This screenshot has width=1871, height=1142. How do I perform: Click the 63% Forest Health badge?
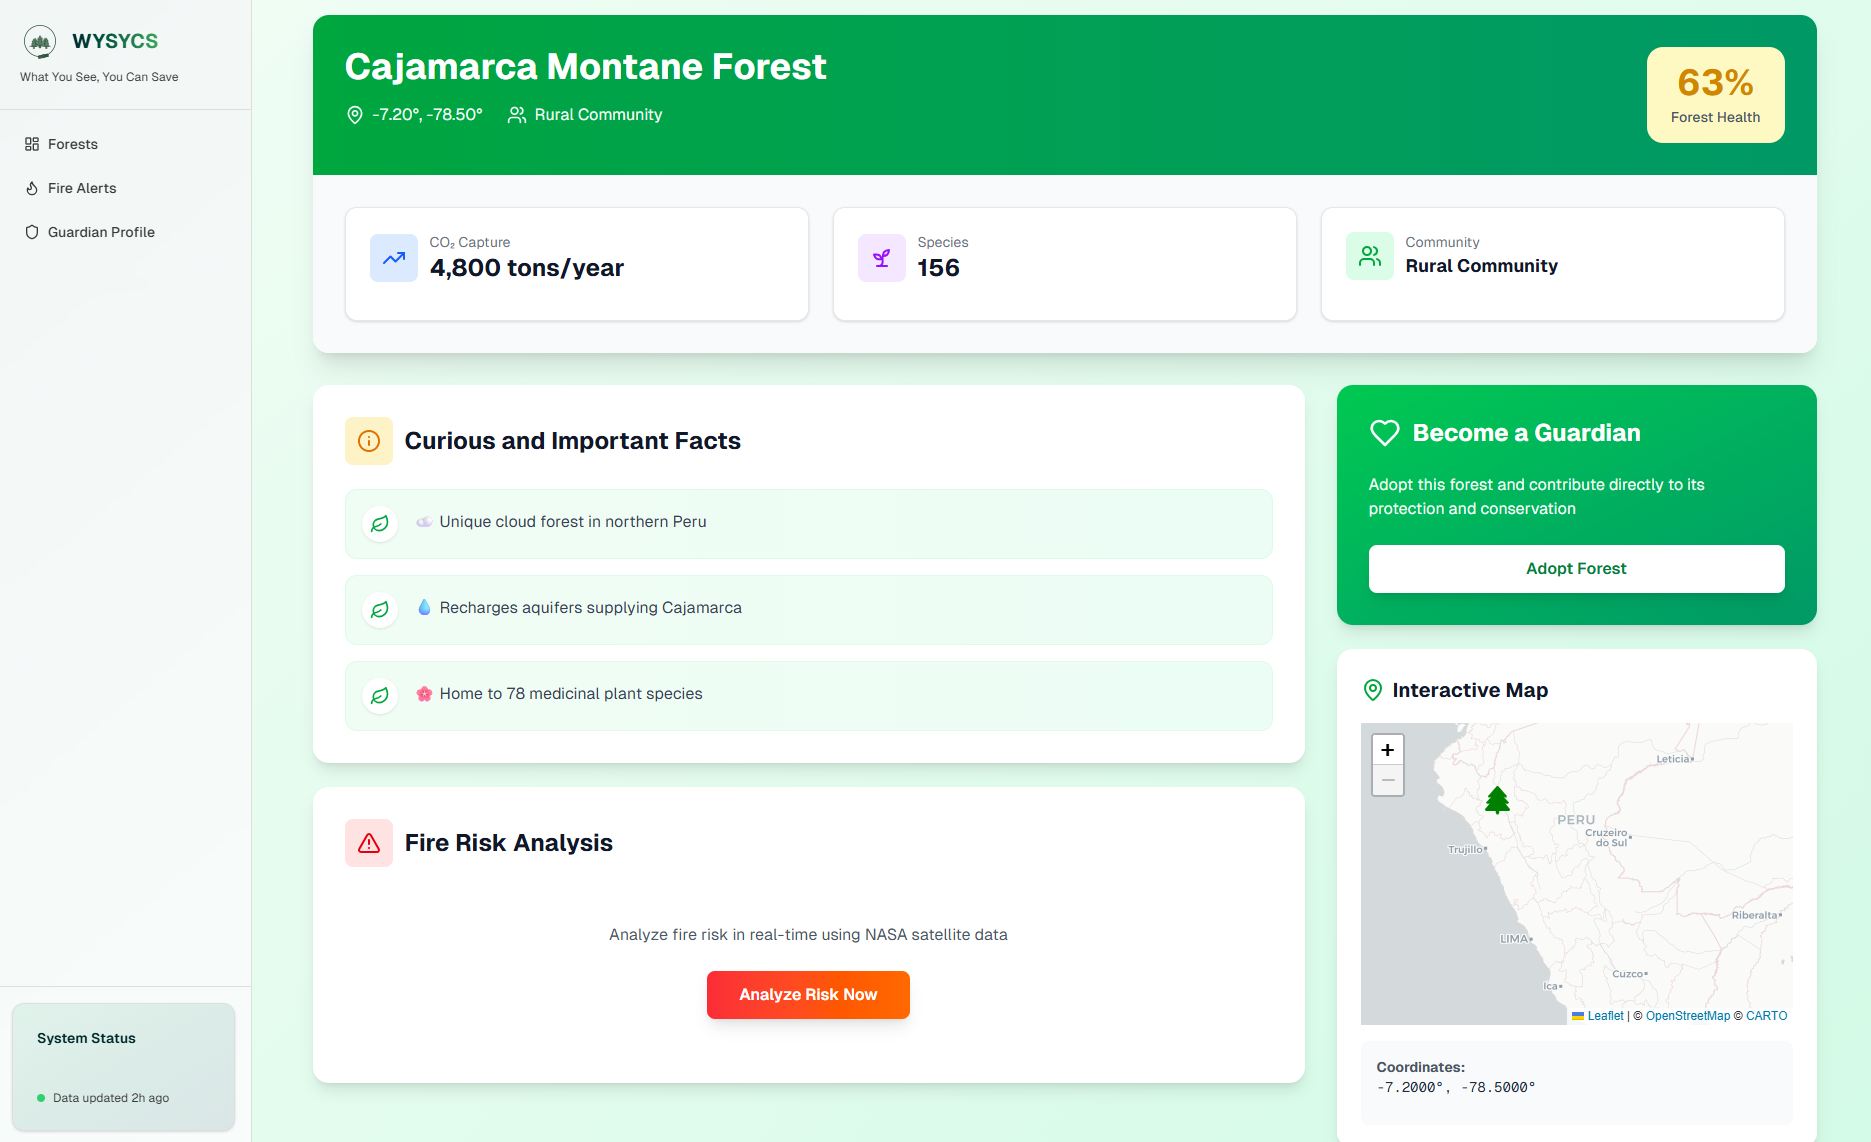pyautogui.click(x=1715, y=94)
